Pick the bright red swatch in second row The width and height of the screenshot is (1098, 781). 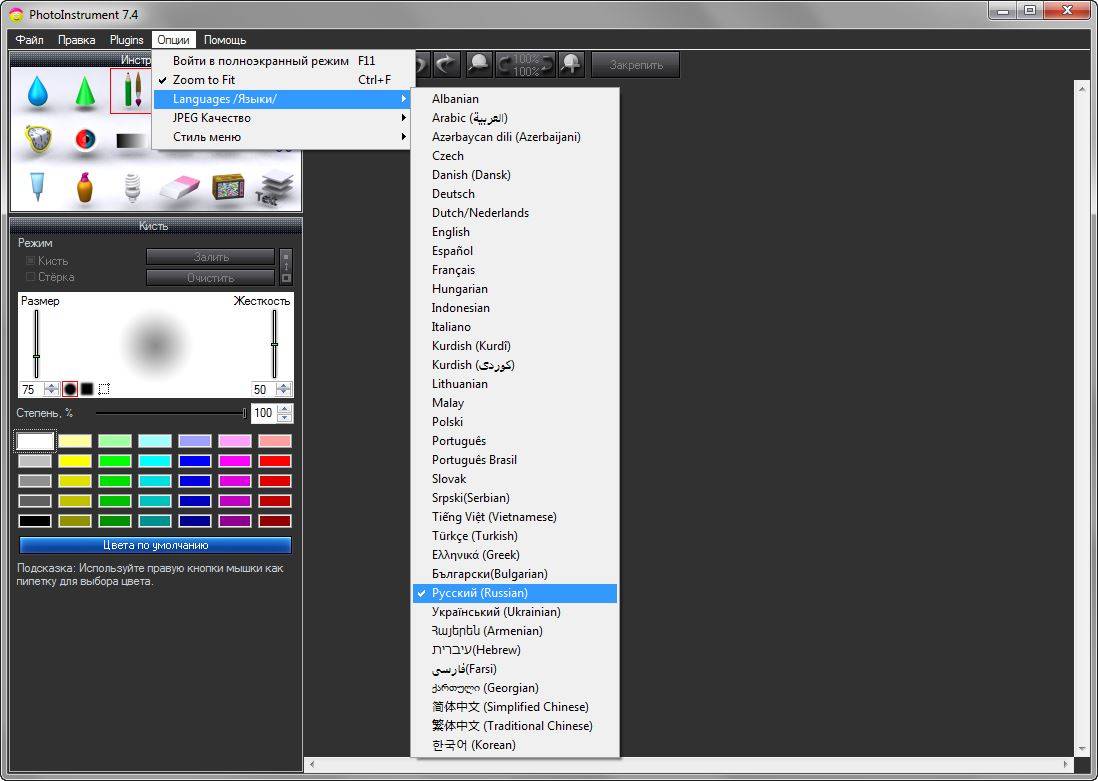(x=275, y=461)
